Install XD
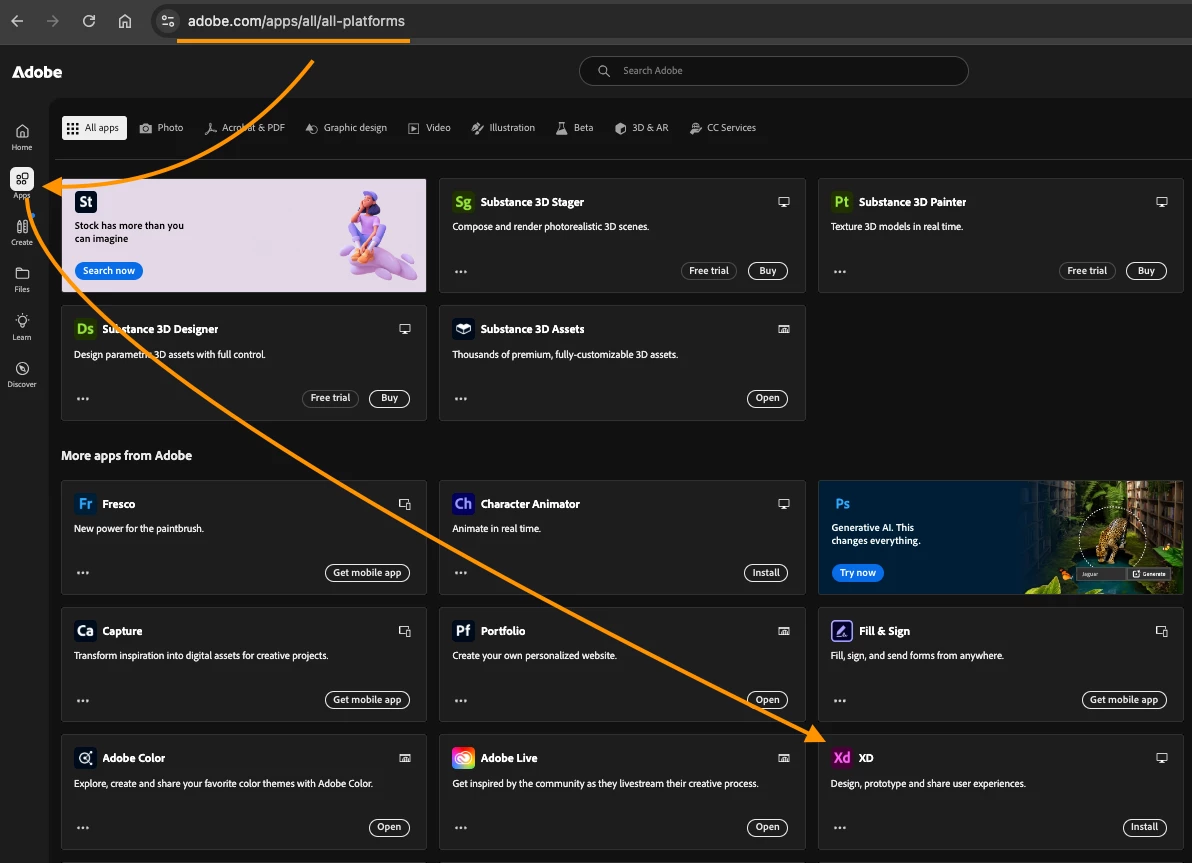Image resolution: width=1192 pixels, height=863 pixels. 1144,827
